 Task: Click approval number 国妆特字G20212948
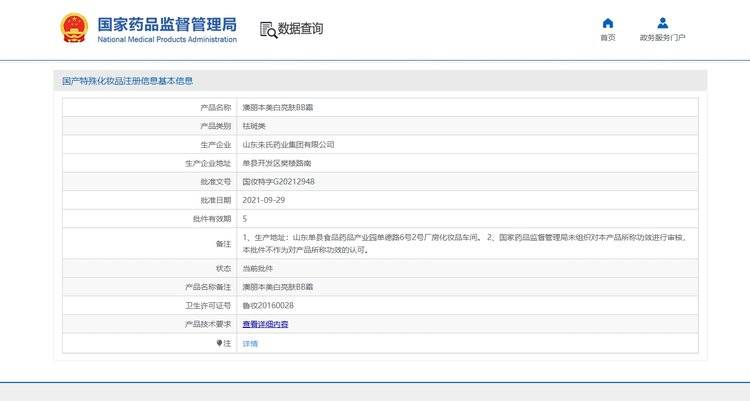click(278, 182)
